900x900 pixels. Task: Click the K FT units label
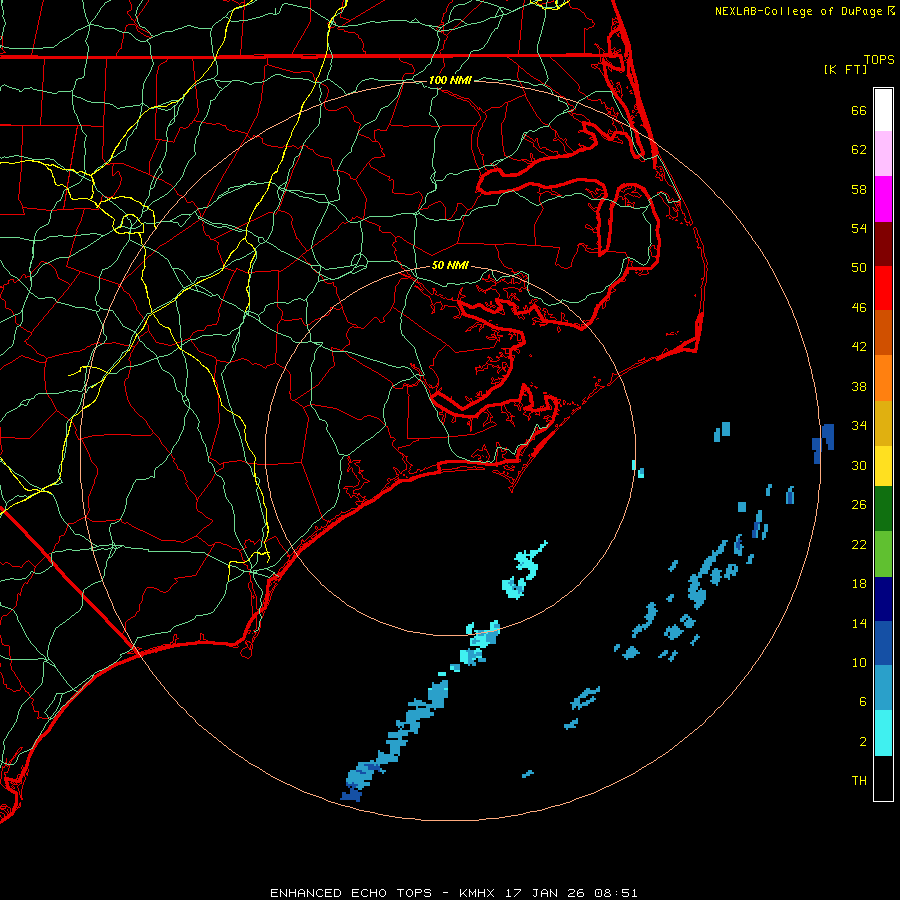[845, 69]
